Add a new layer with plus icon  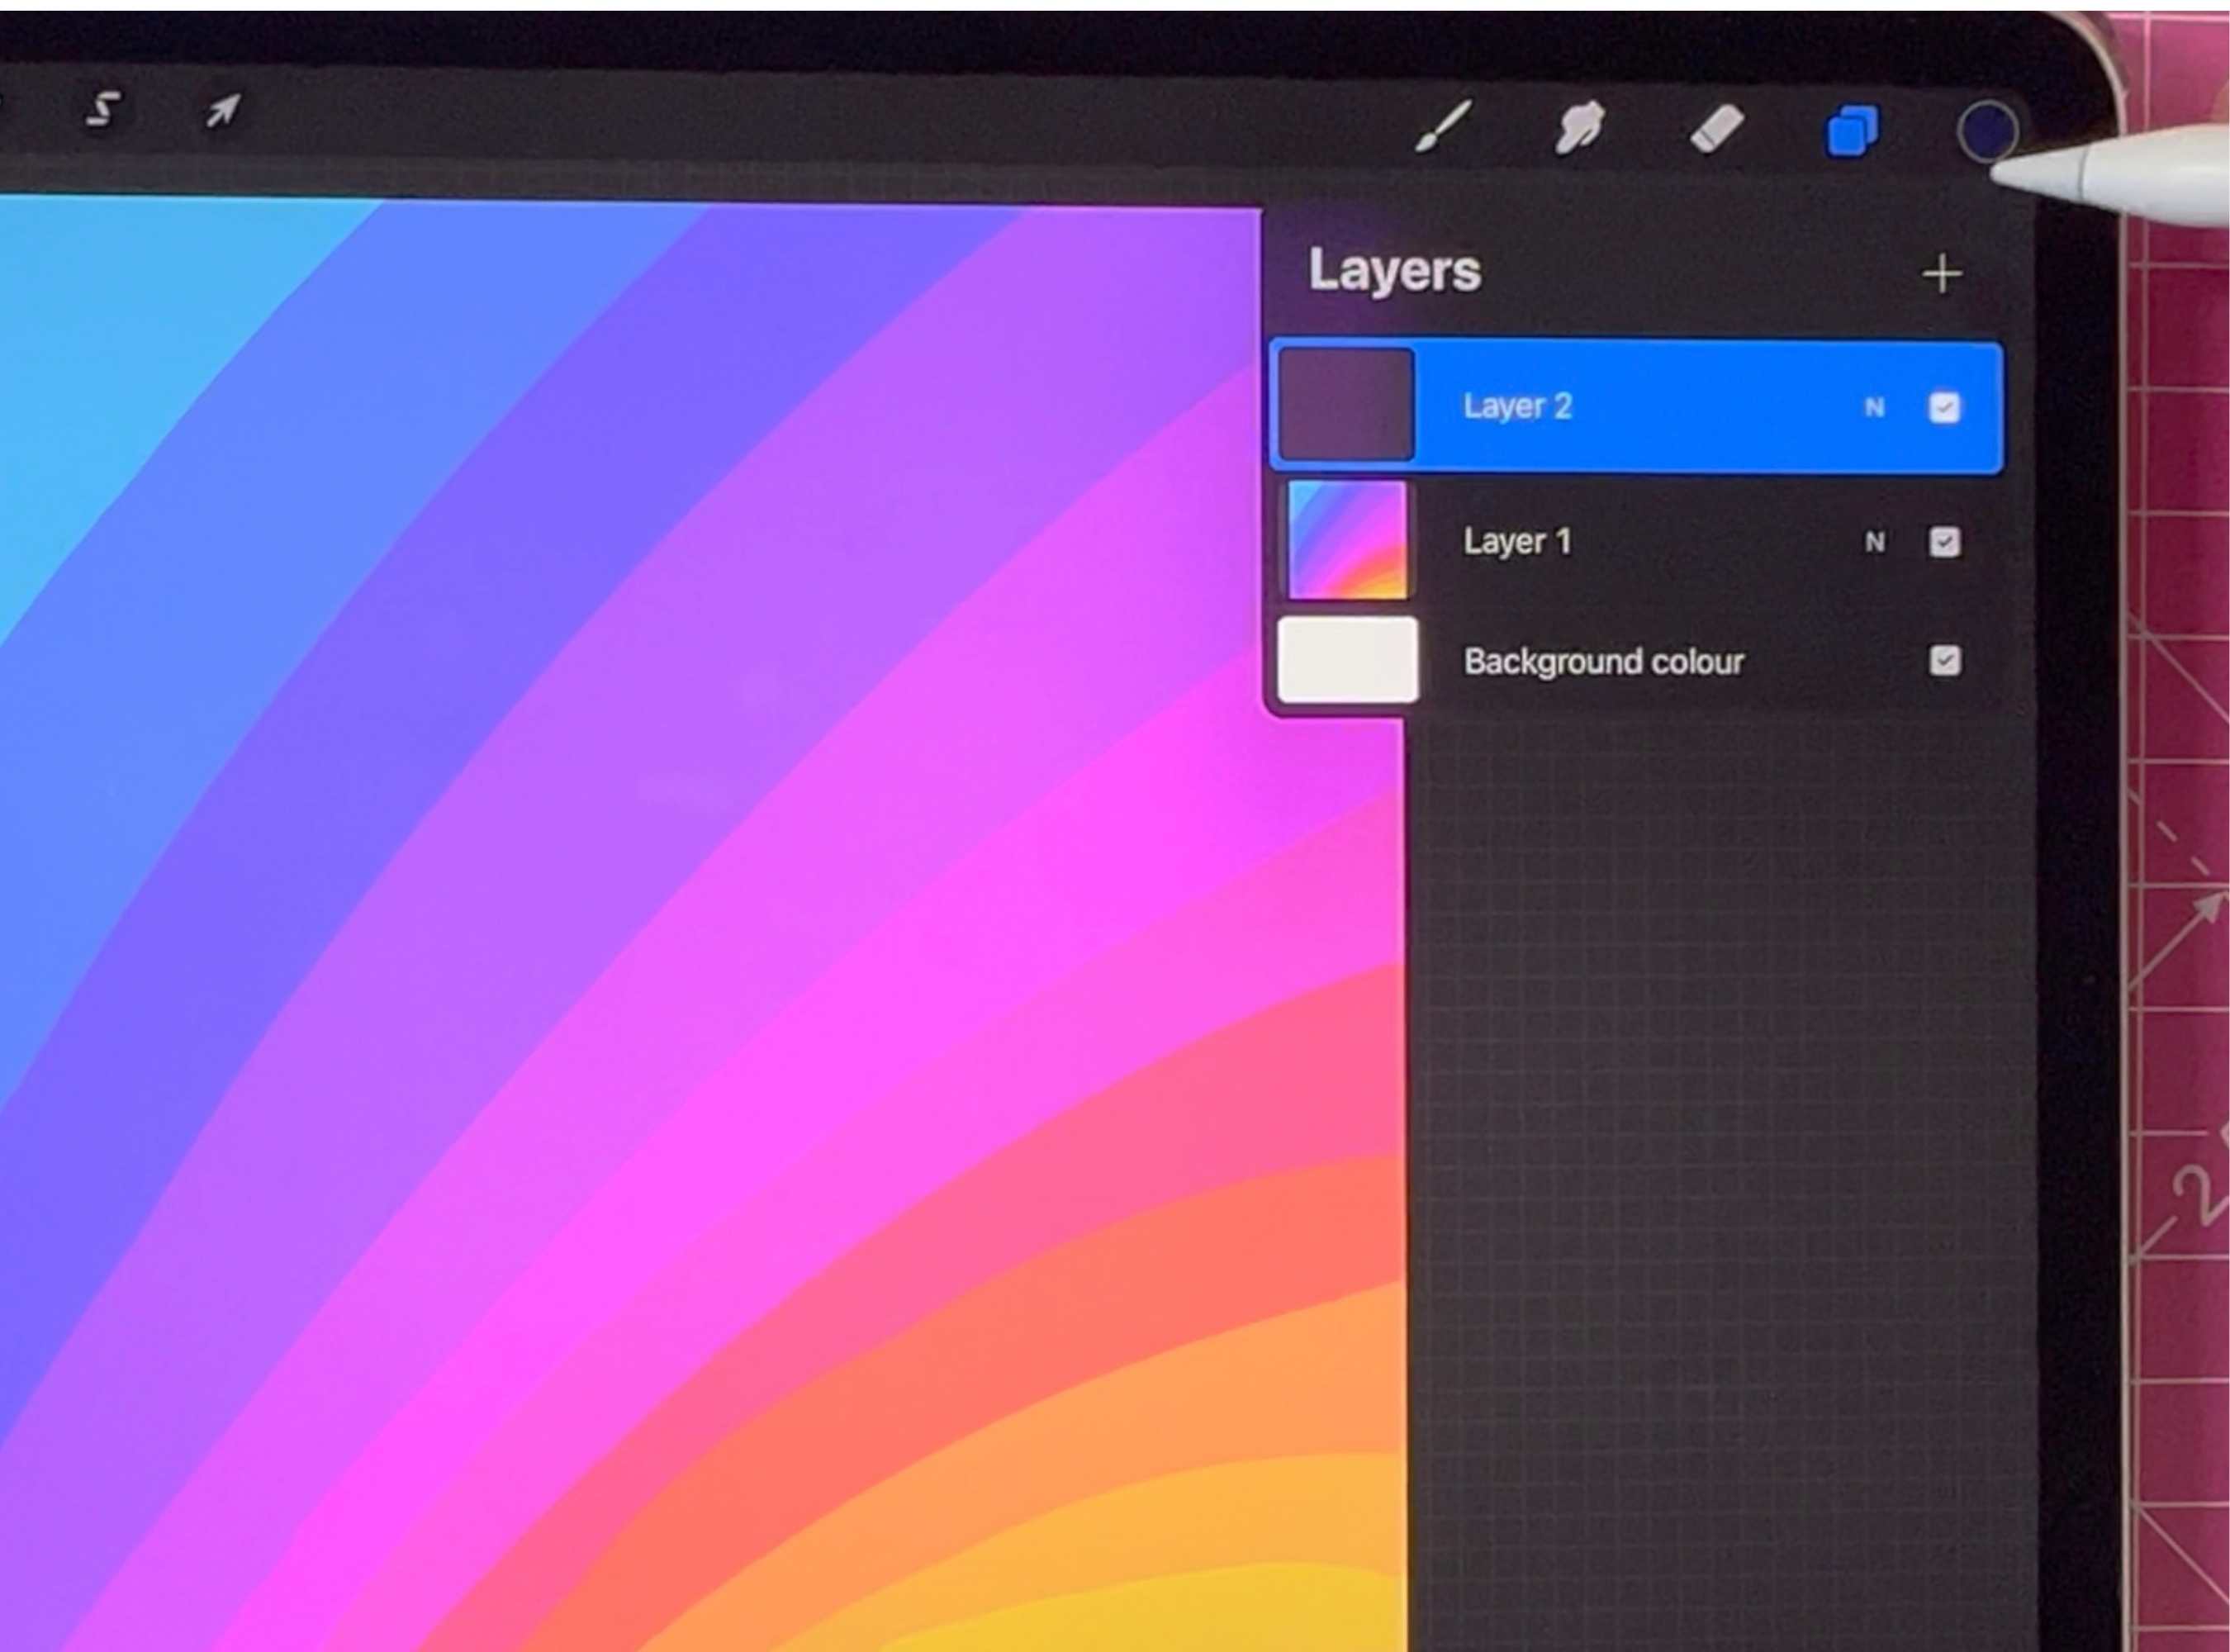(1941, 274)
